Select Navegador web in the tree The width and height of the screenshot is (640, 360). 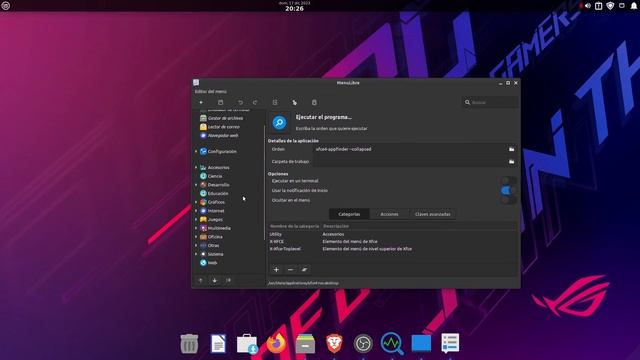(223, 136)
